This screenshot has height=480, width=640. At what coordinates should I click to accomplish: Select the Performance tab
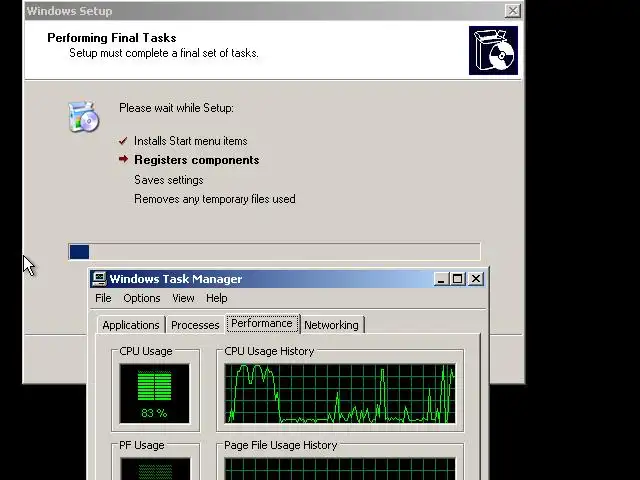262,323
